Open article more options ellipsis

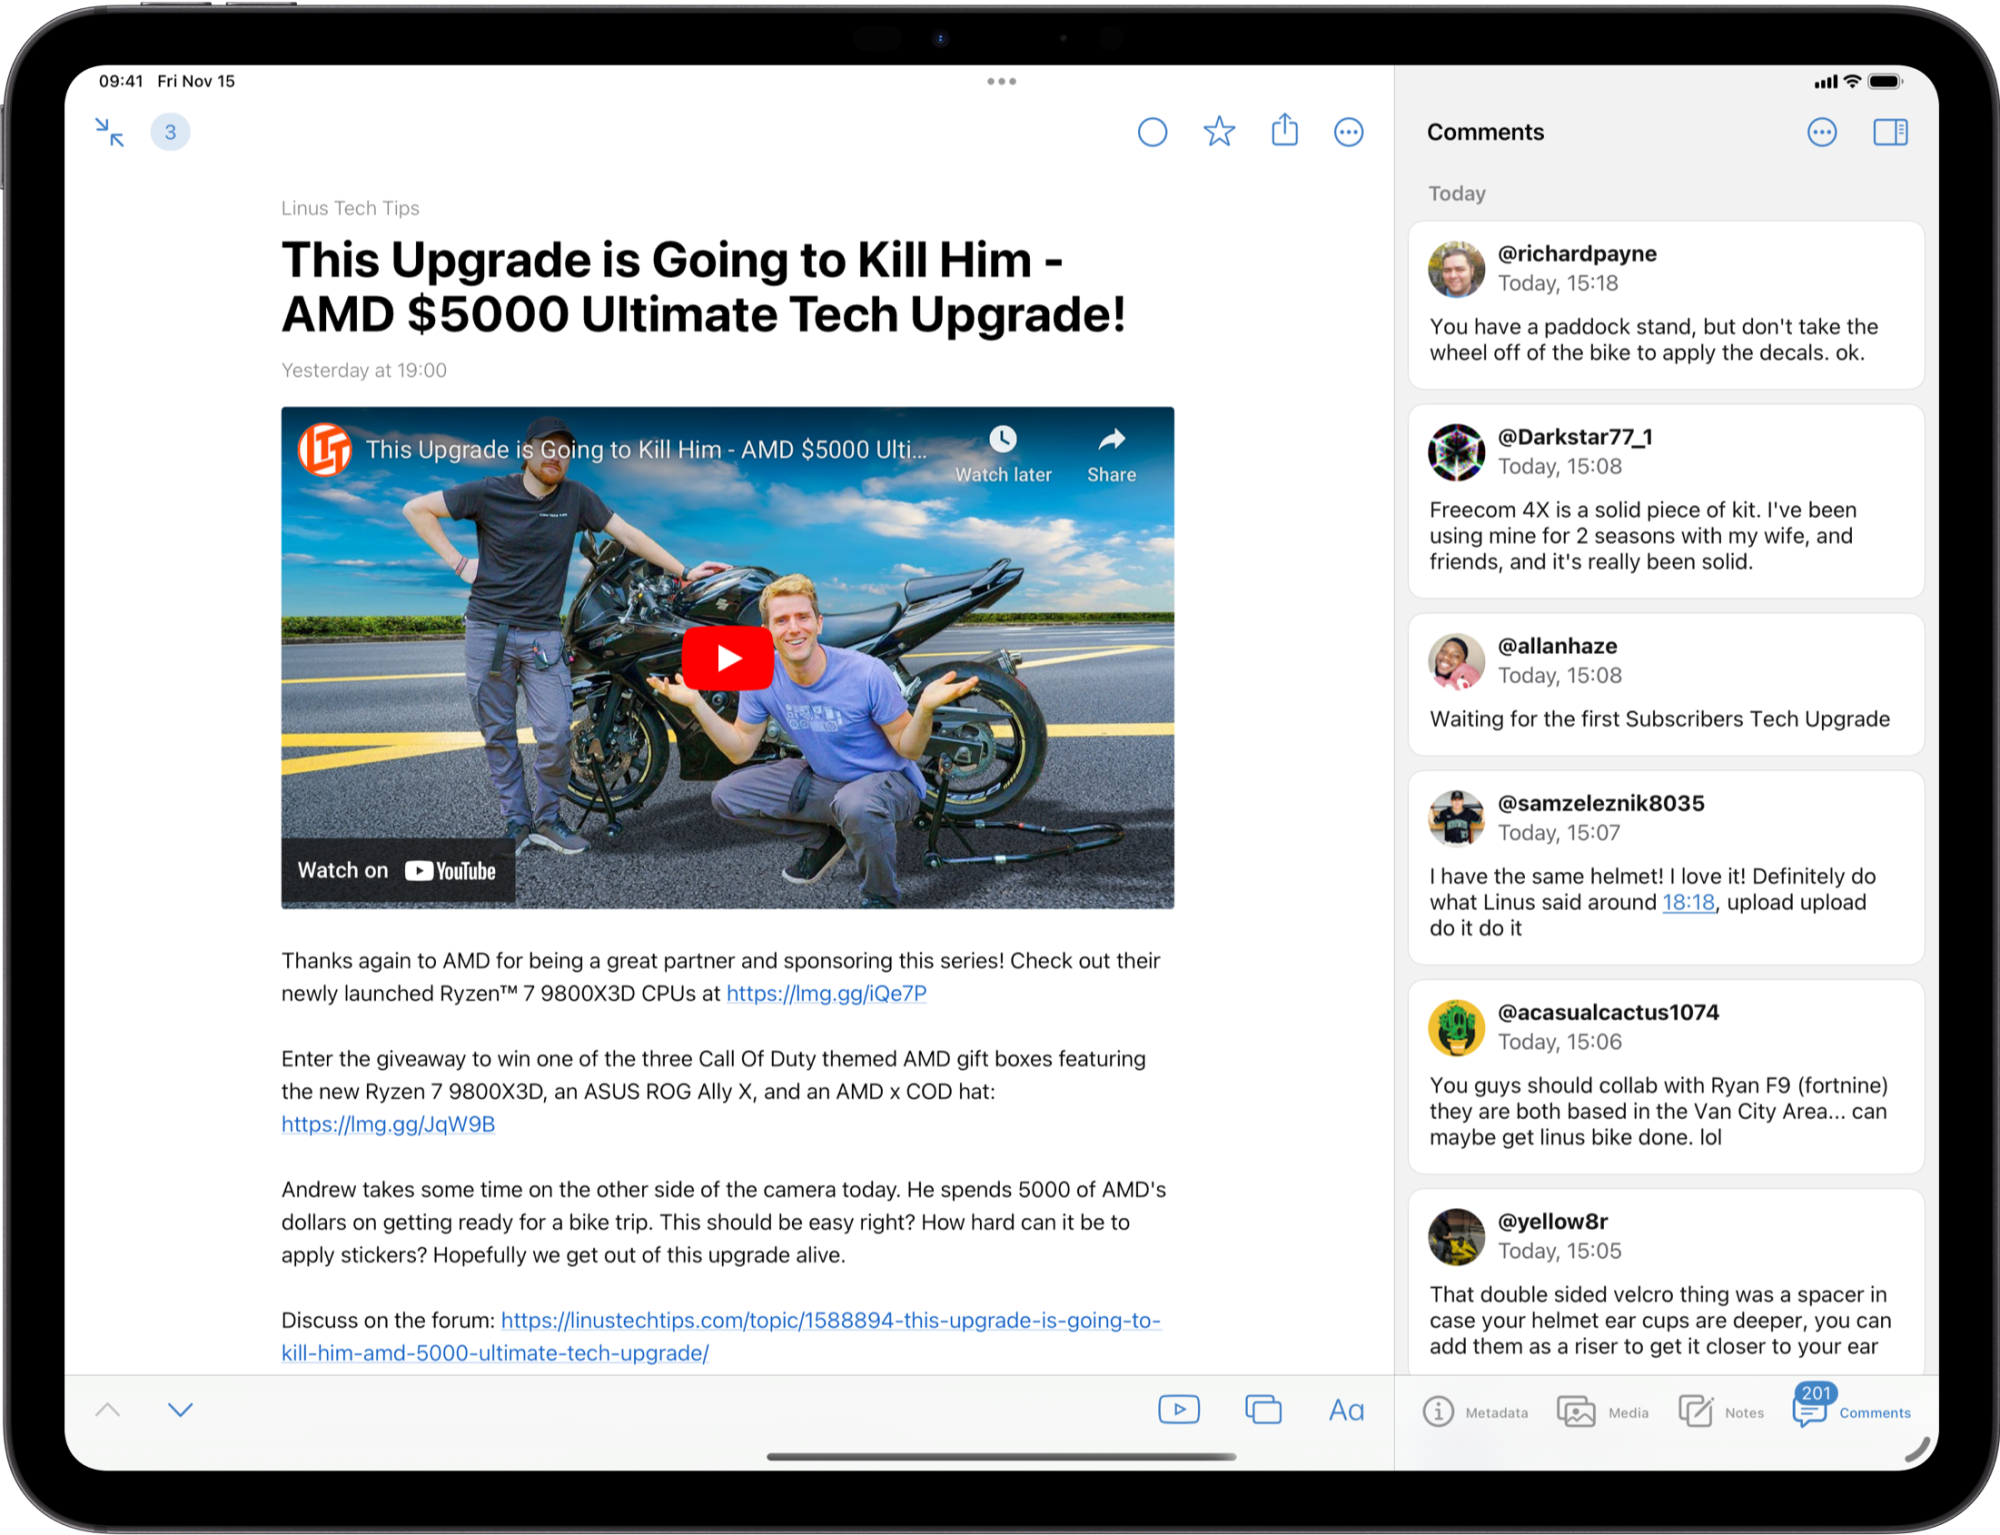pyautogui.click(x=1349, y=132)
